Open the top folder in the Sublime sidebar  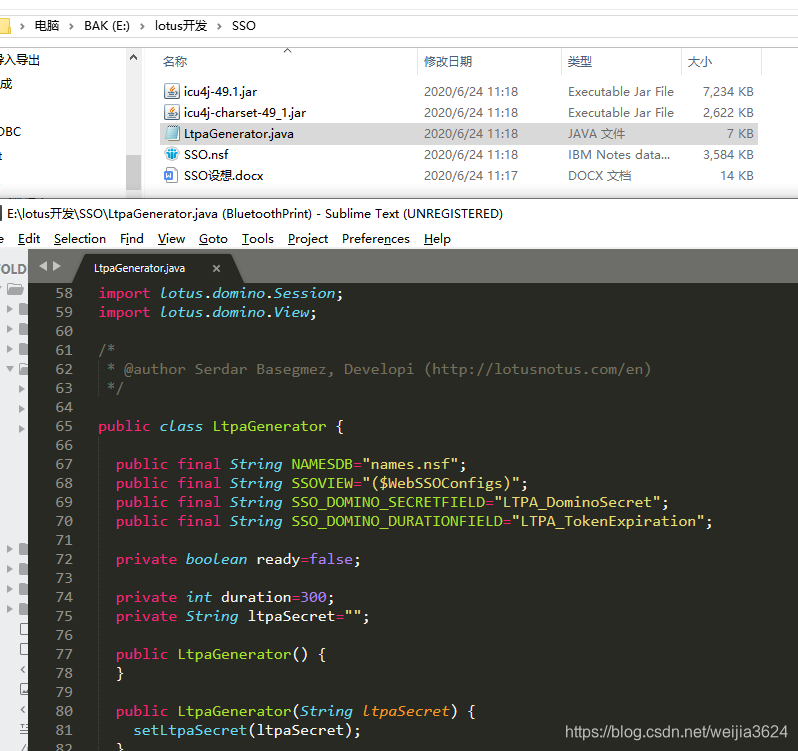tap(15, 290)
